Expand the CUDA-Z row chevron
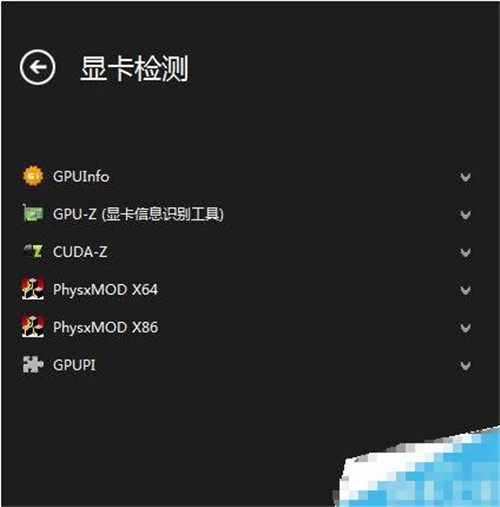Viewport: 500px width, 507px height. (x=465, y=252)
